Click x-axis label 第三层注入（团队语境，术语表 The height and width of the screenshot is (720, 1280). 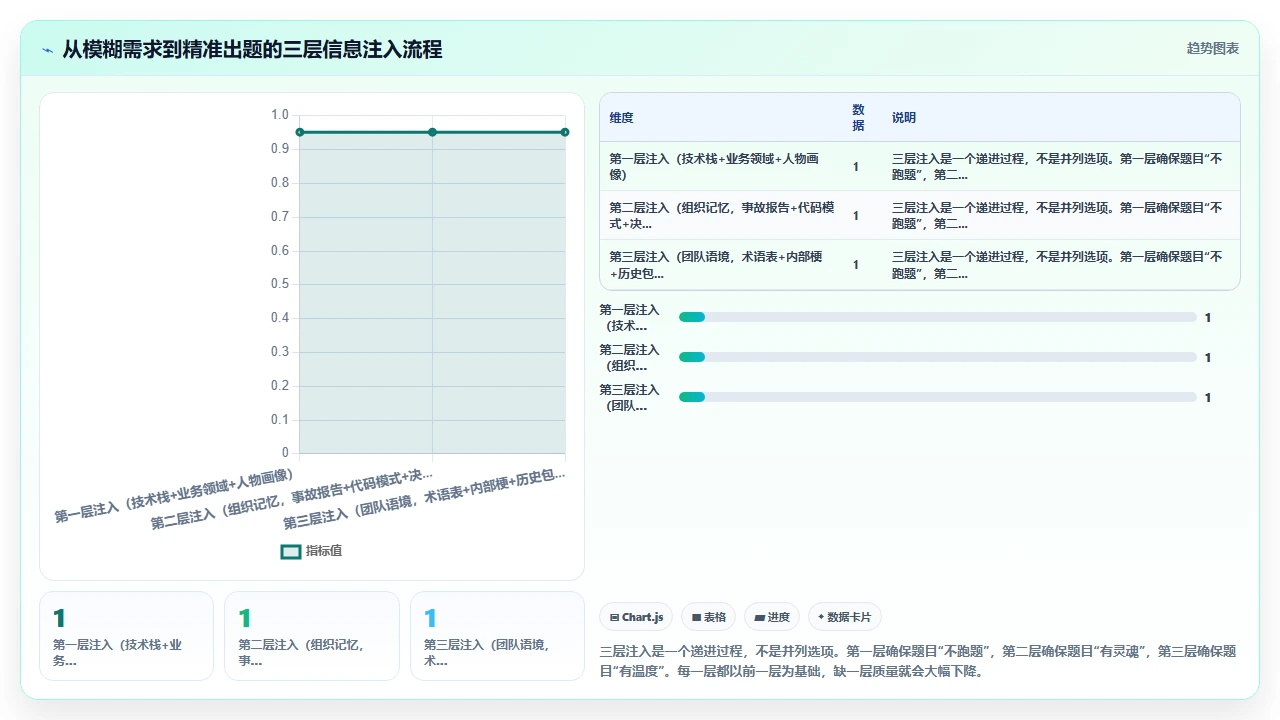[424, 497]
